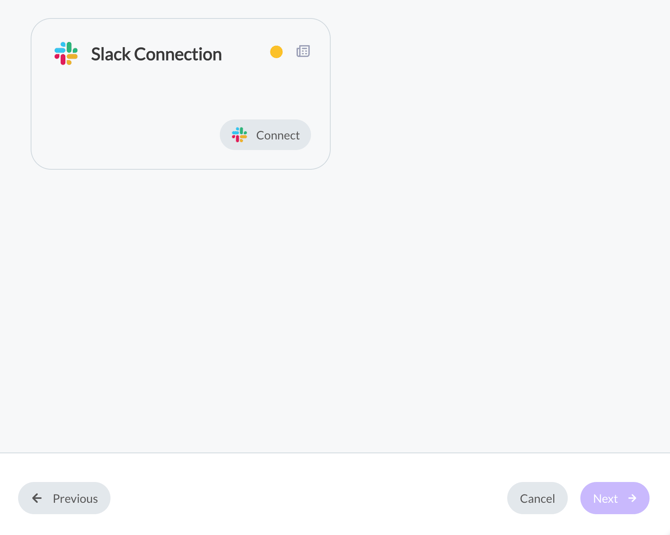The image size is (670, 535).
Task: Proceed with the Next button
Action: point(614,498)
